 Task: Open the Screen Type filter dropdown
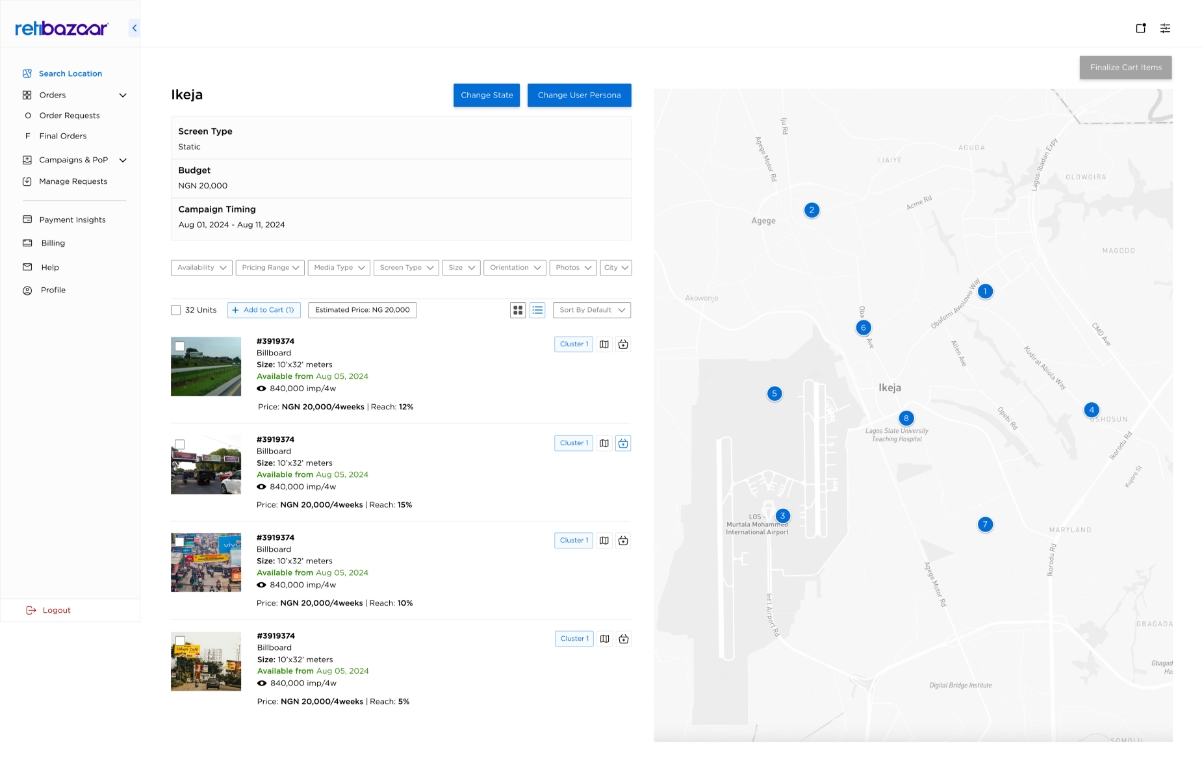click(x=407, y=268)
